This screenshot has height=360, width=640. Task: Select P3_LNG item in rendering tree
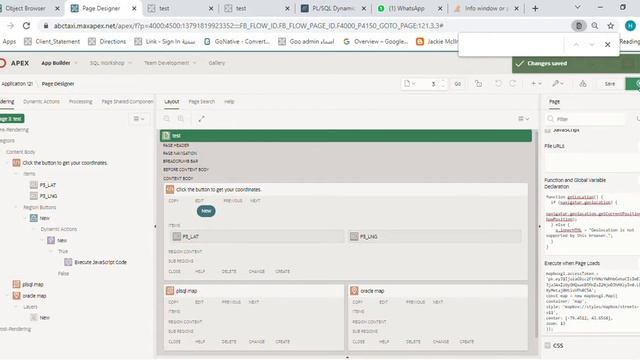point(48,196)
